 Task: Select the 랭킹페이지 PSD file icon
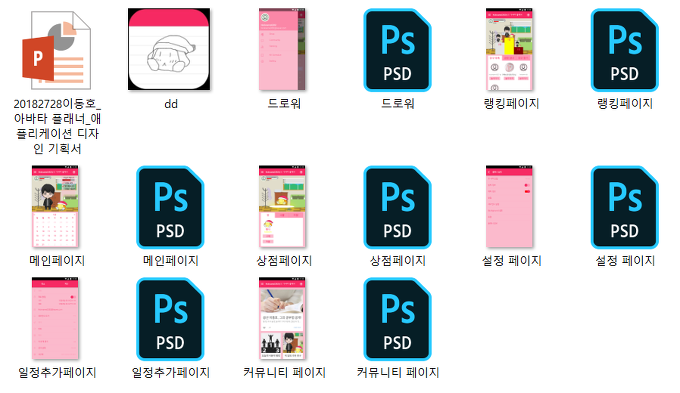624,50
